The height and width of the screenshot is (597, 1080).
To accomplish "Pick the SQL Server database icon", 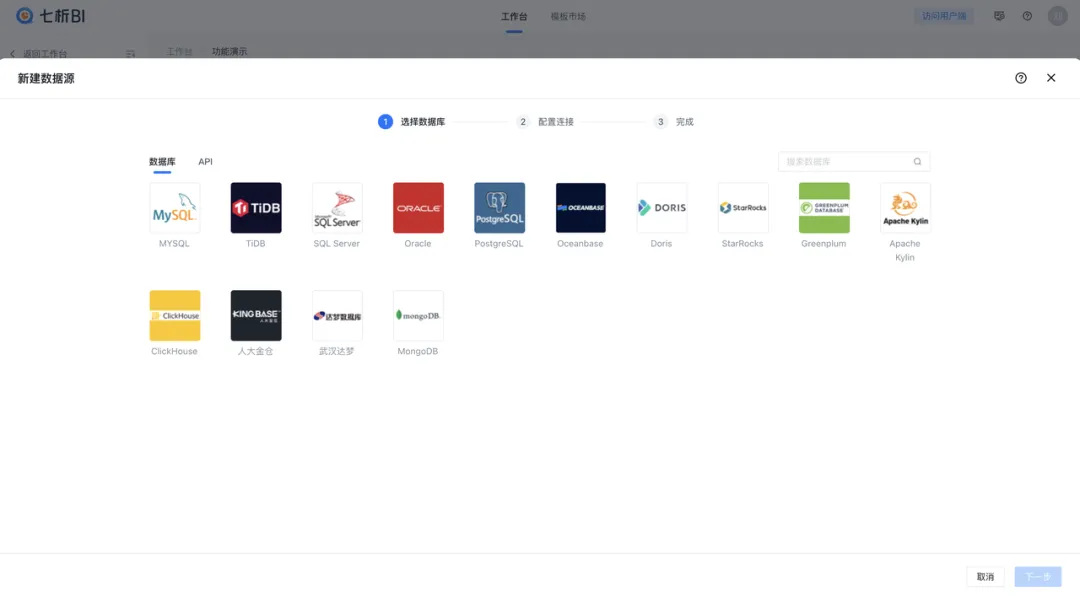I will coord(337,208).
